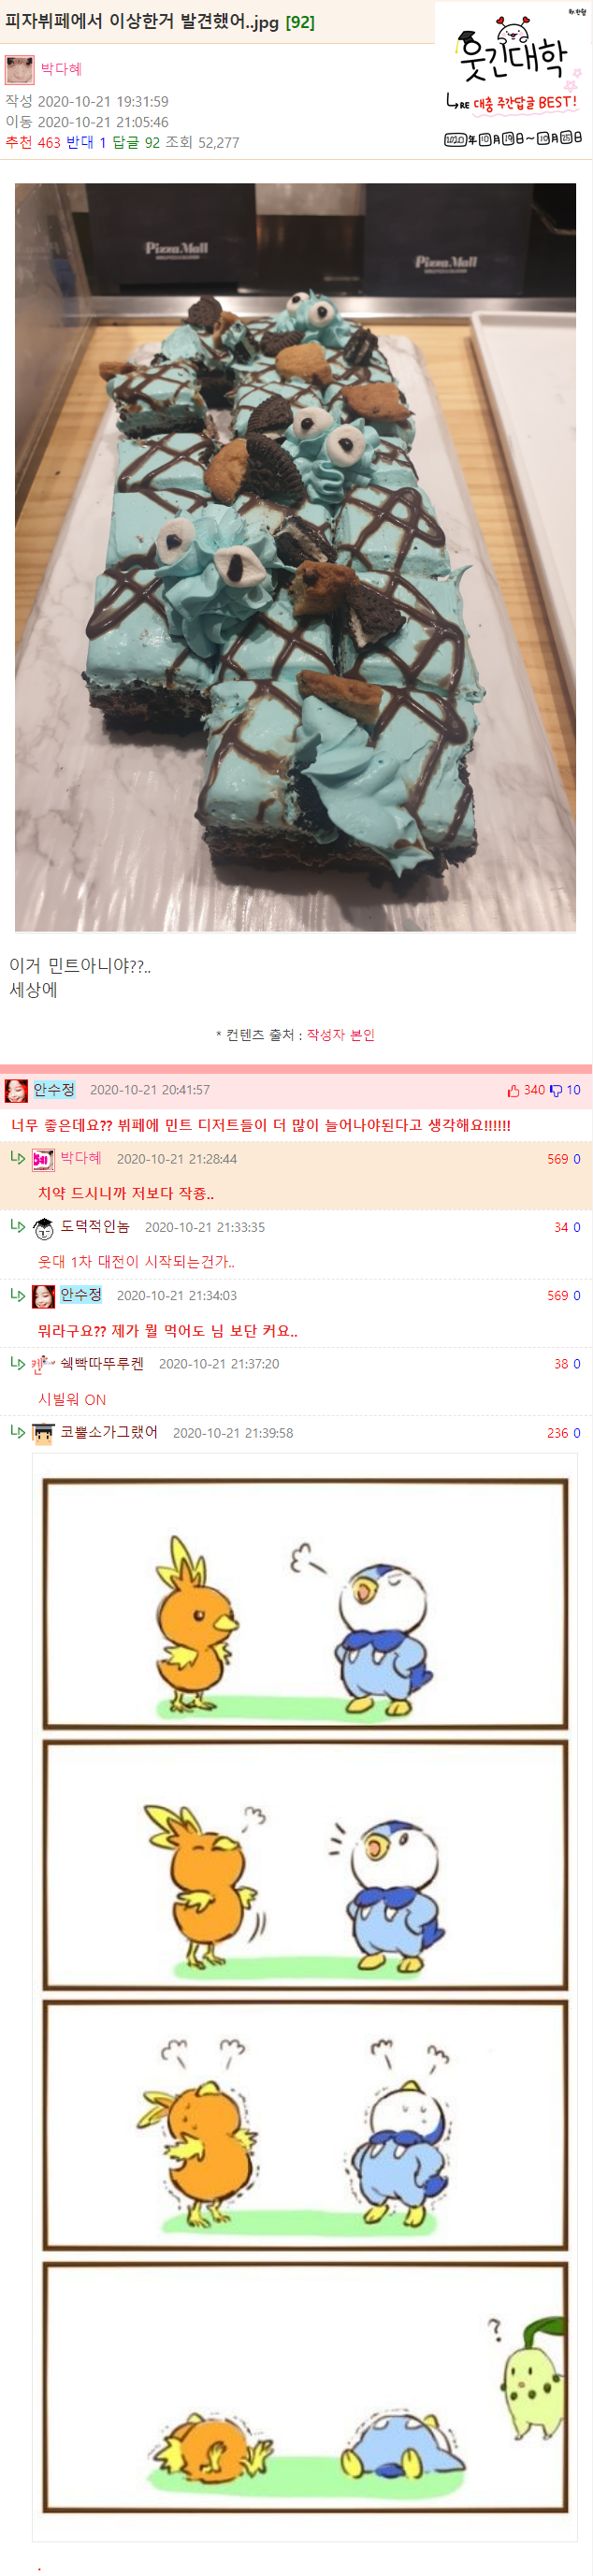Click the thumbs-up icon on 안수정's comment
Image resolution: width=593 pixels, height=2576 pixels.
tap(513, 1091)
